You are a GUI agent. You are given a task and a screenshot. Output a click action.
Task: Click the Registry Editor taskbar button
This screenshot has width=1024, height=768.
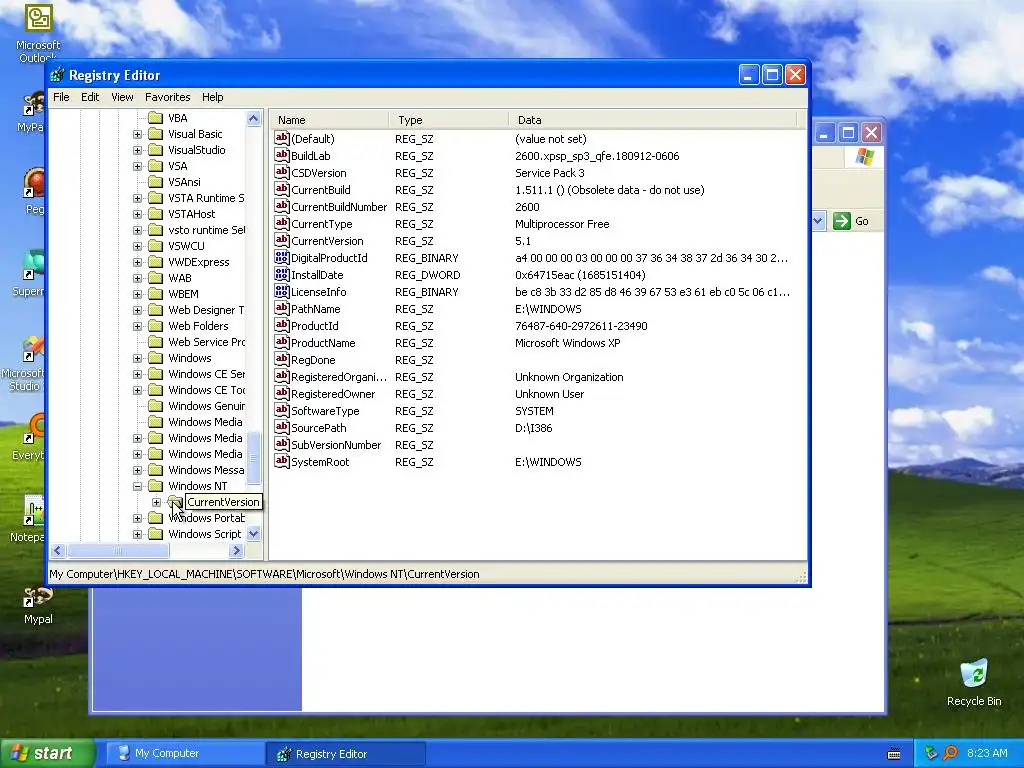346,754
